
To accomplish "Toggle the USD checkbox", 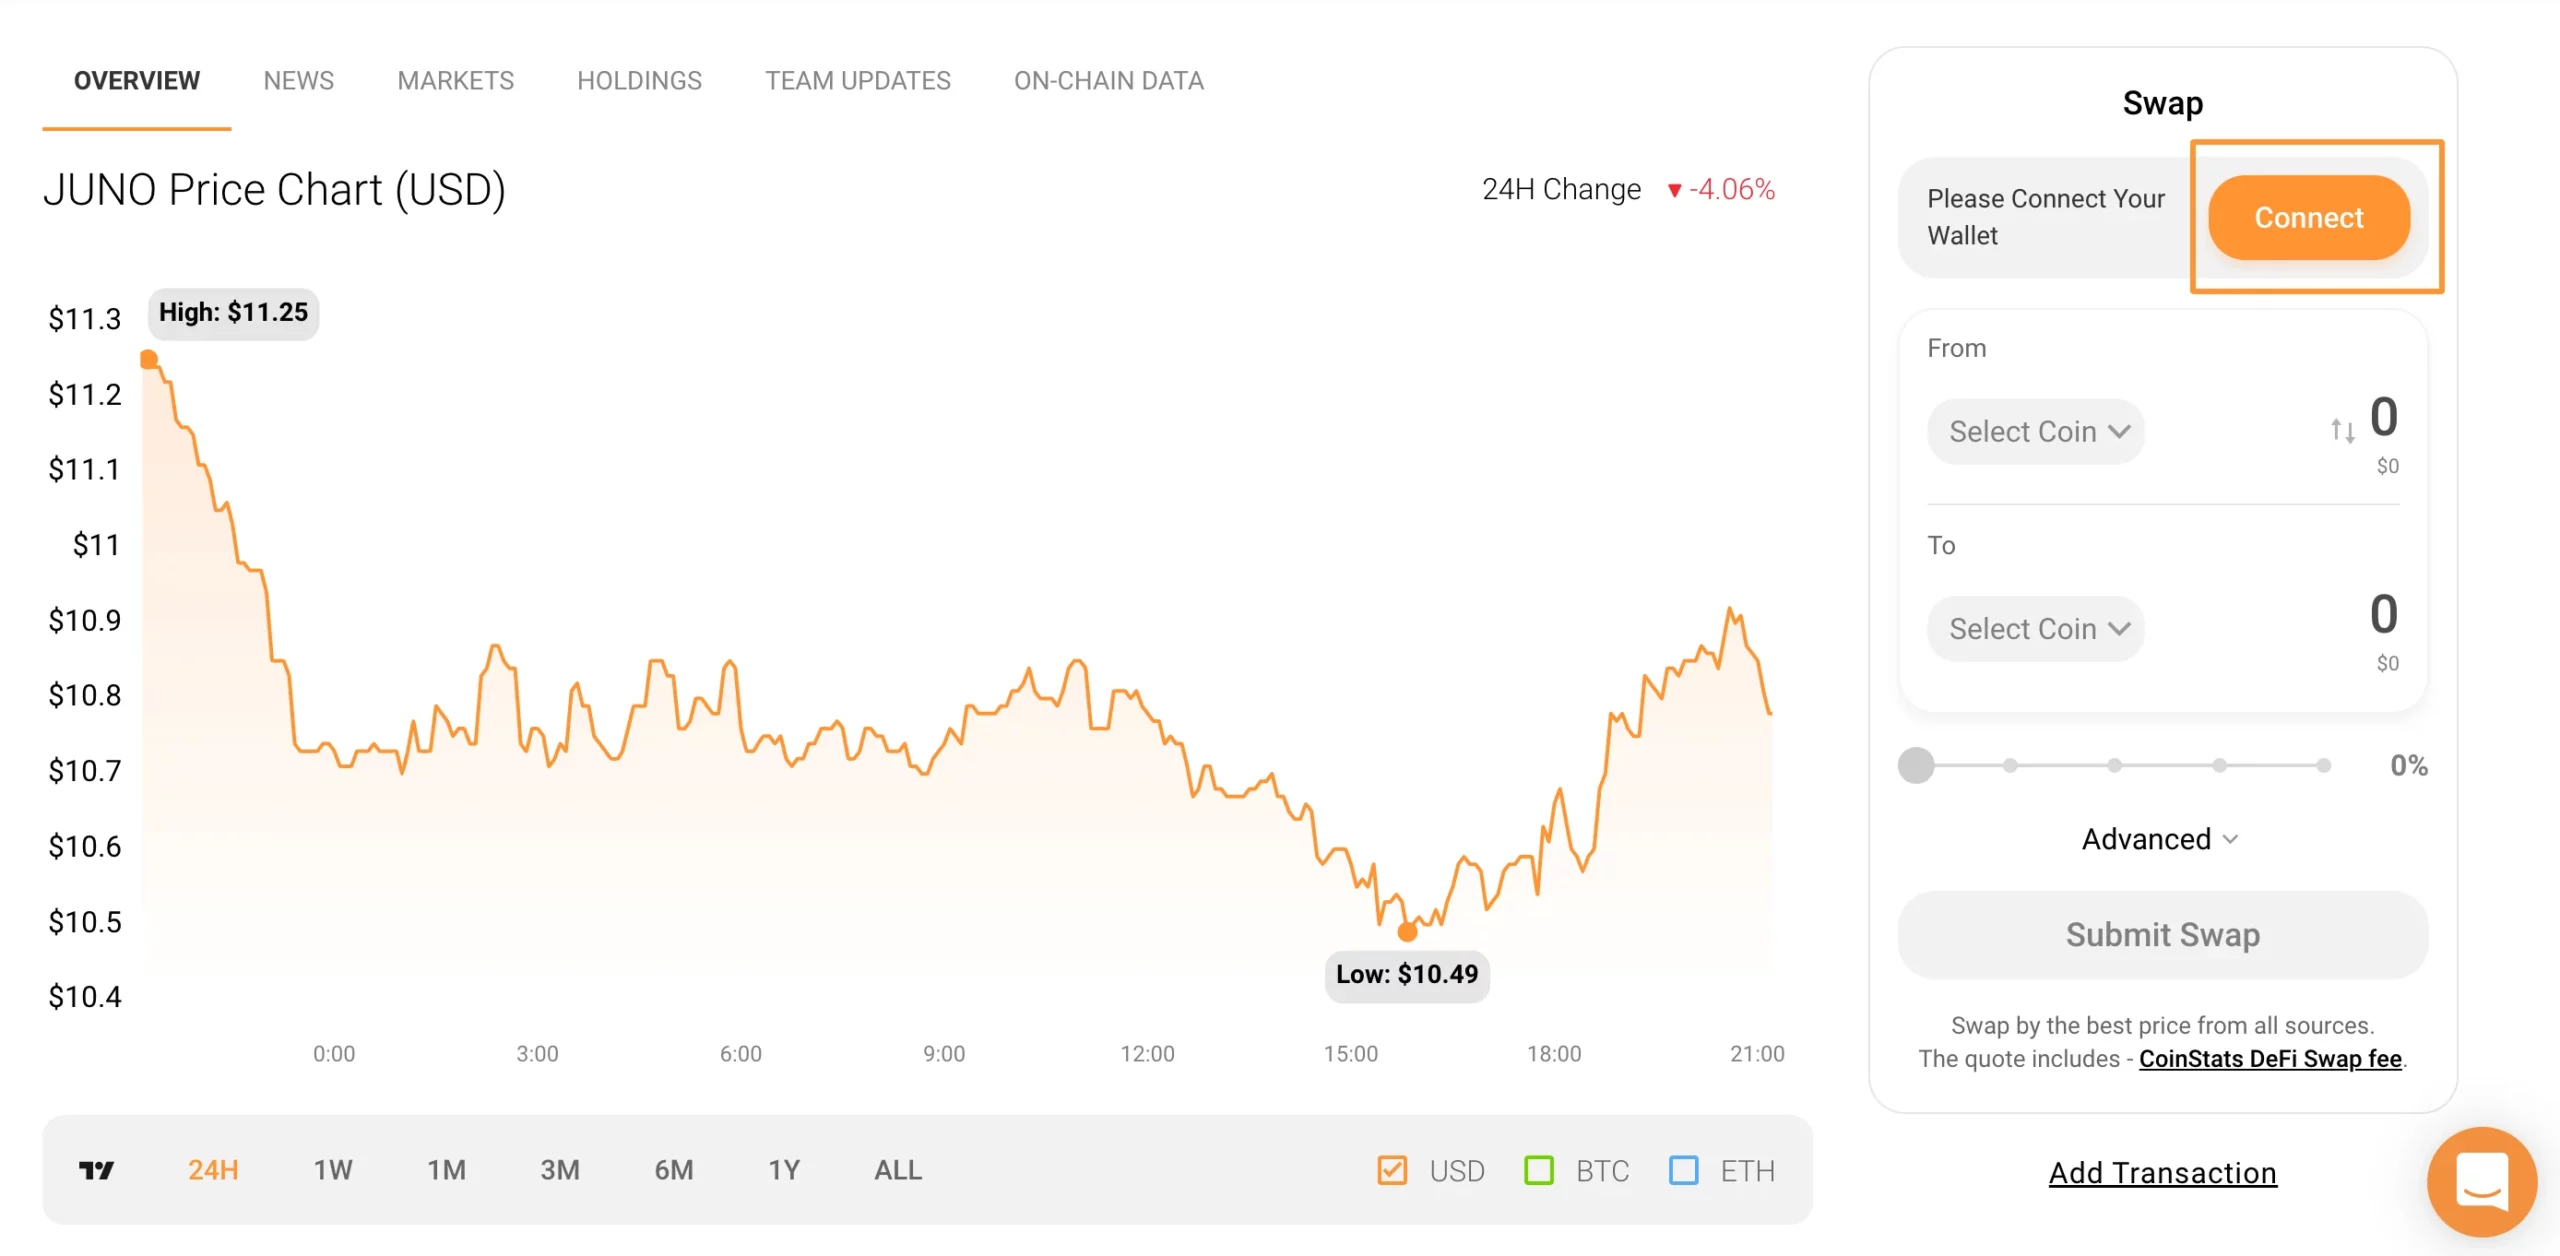I will point(1392,1170).
